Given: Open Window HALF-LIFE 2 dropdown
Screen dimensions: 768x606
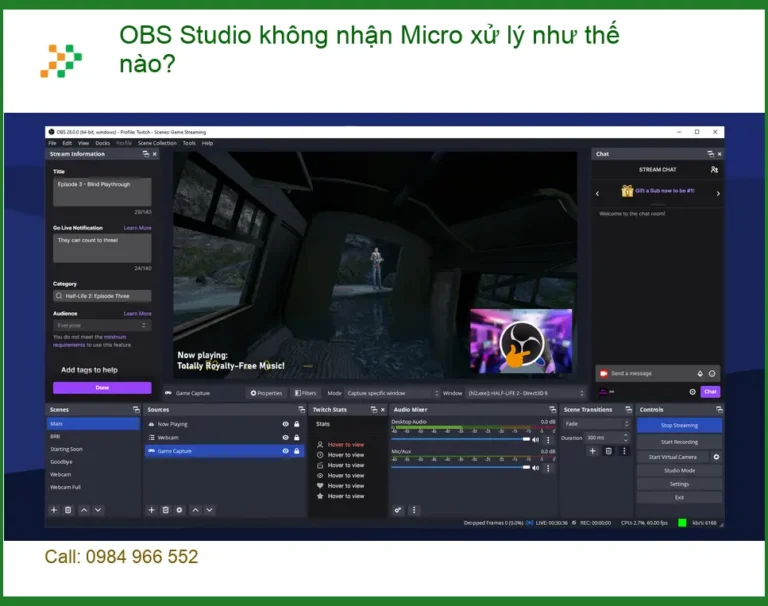Looking at the screenshot, I should (x=525, y=393).
